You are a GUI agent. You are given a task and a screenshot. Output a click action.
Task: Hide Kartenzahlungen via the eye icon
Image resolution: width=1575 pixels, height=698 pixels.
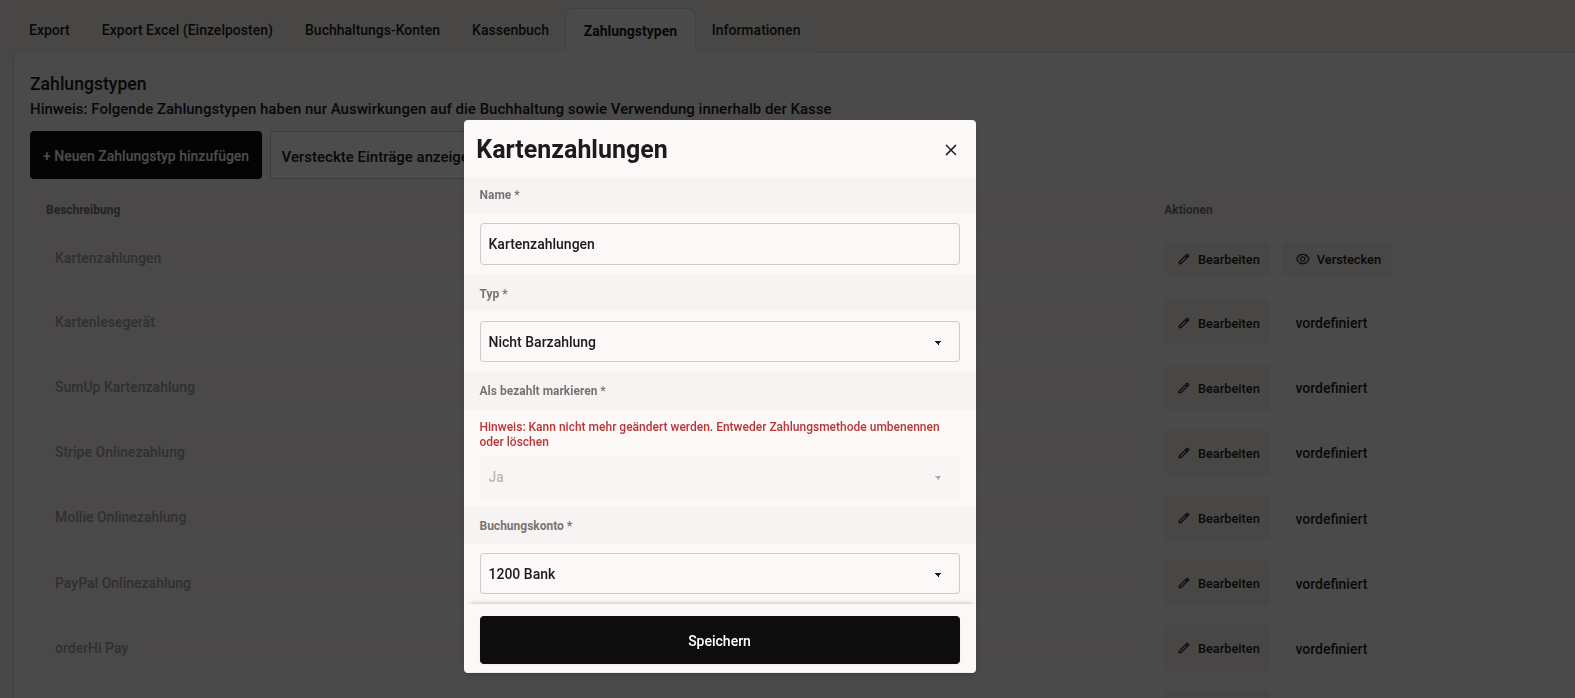[x=1302, y=260]
